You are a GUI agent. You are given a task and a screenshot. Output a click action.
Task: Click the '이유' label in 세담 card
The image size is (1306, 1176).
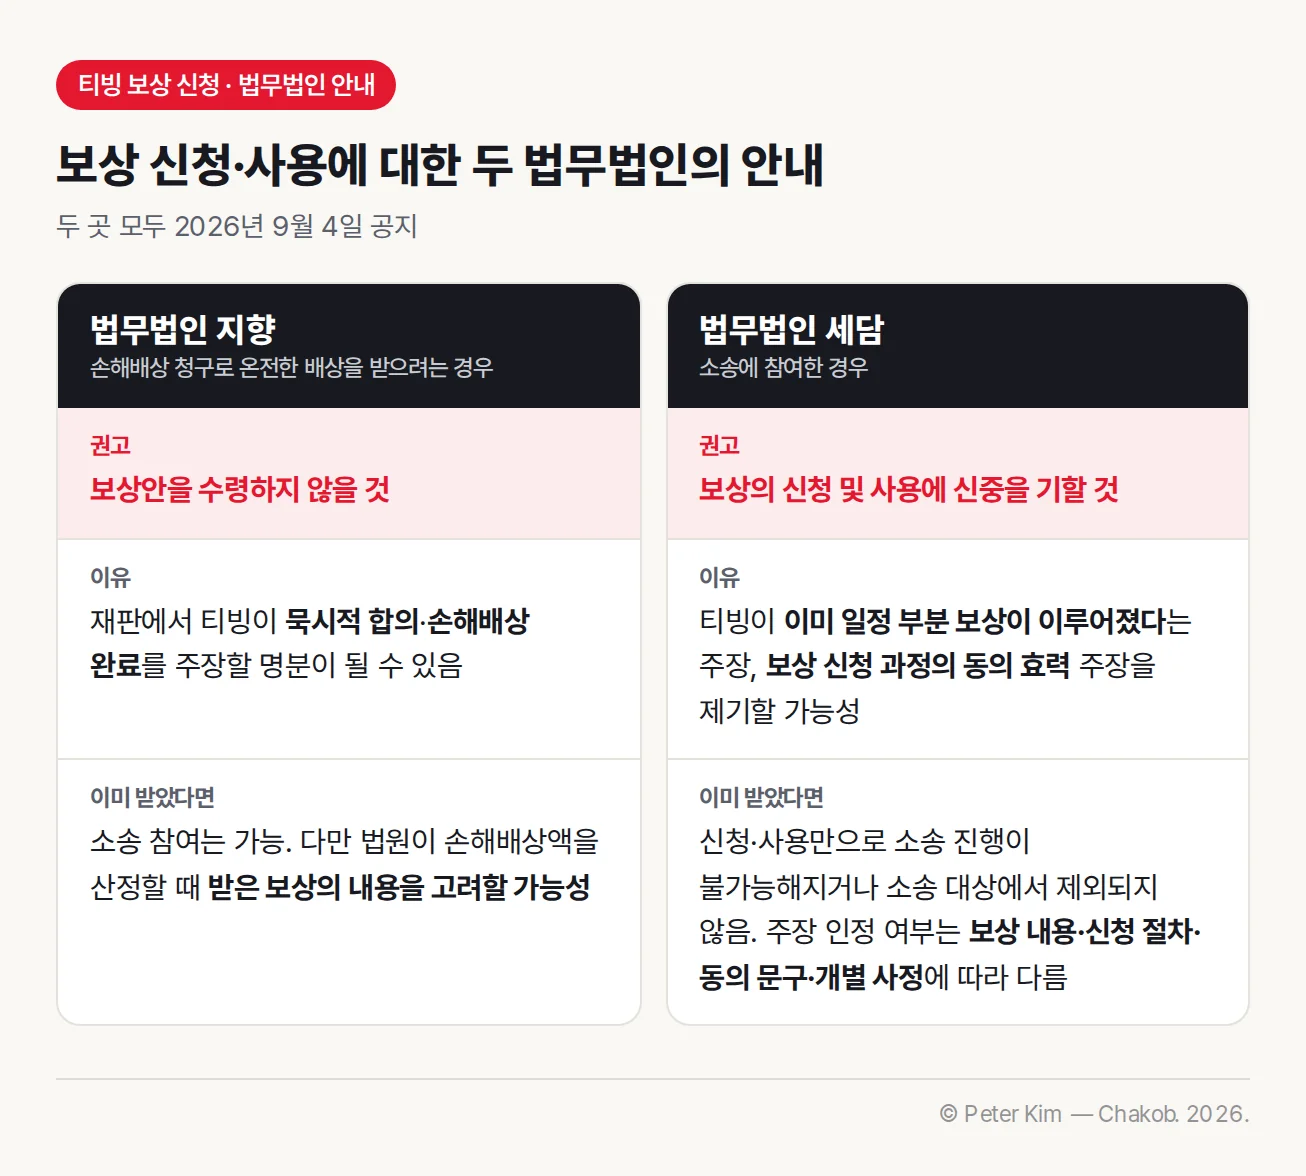[719, 577]
